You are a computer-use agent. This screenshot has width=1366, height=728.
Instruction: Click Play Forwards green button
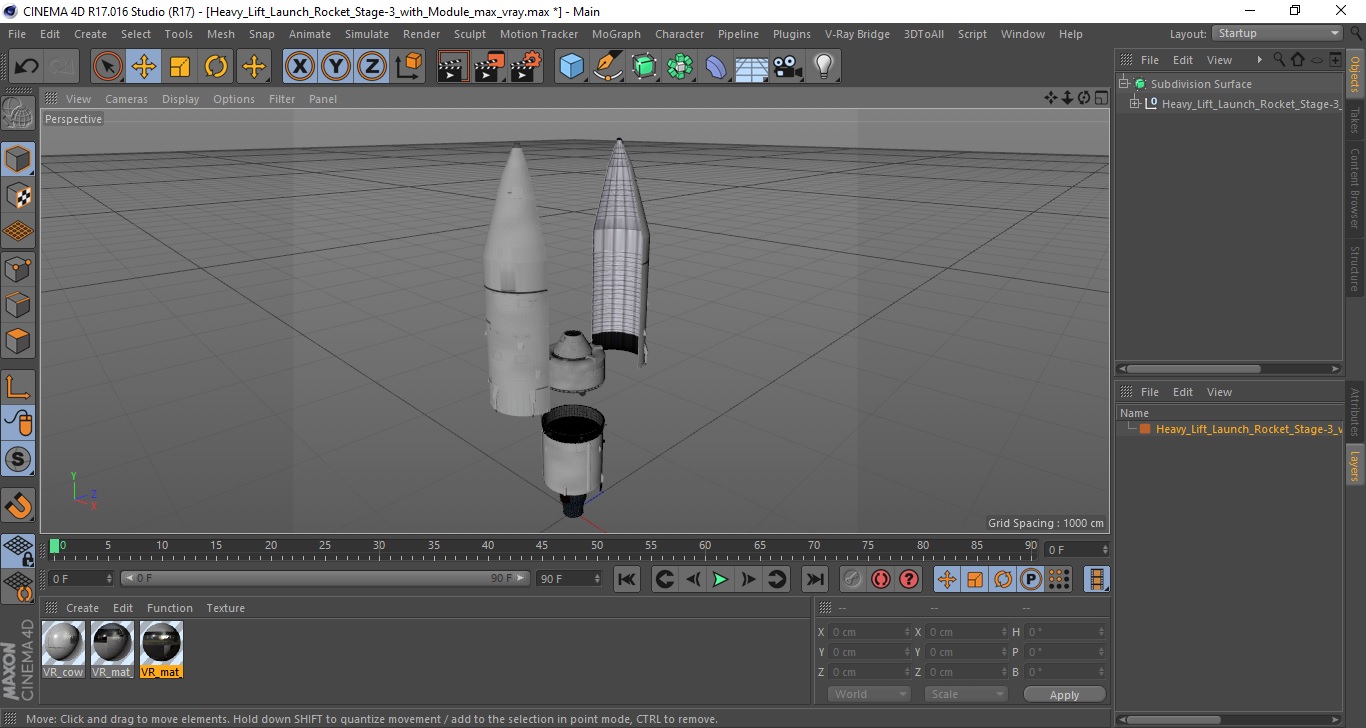click(x=720, y=579)
